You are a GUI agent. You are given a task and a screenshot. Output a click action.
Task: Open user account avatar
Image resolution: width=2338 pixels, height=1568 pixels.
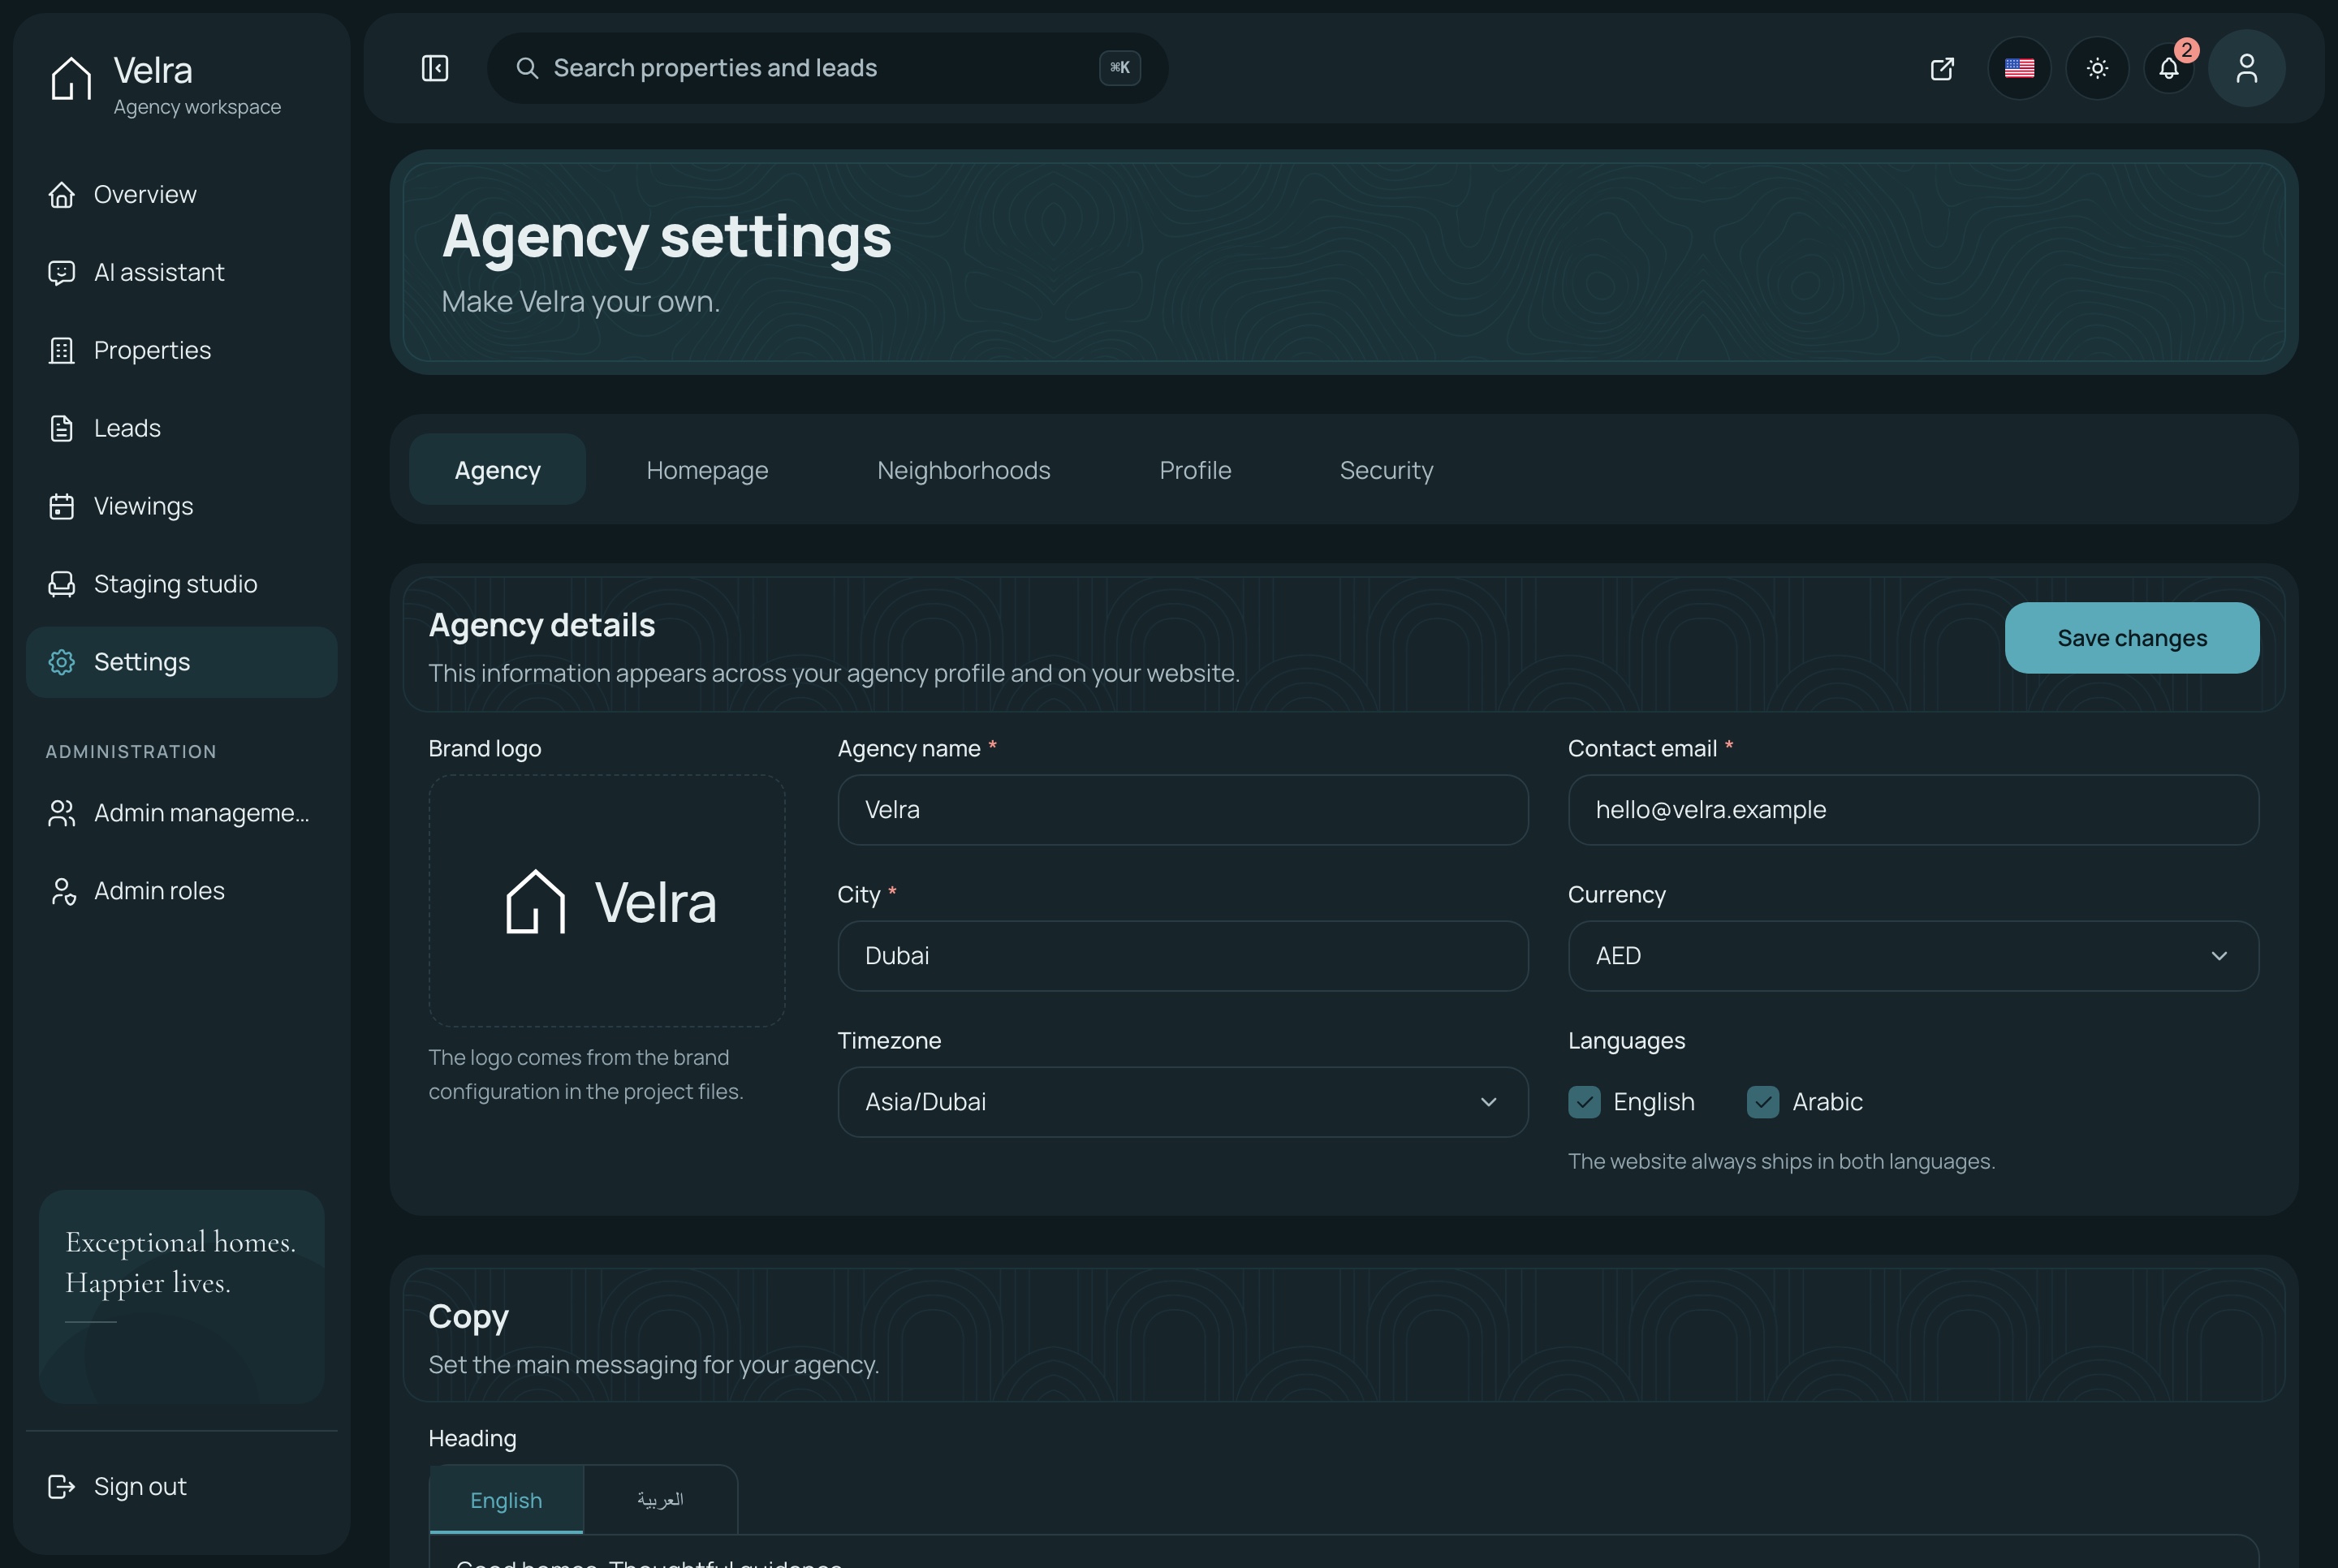(x=2247, y=68)
